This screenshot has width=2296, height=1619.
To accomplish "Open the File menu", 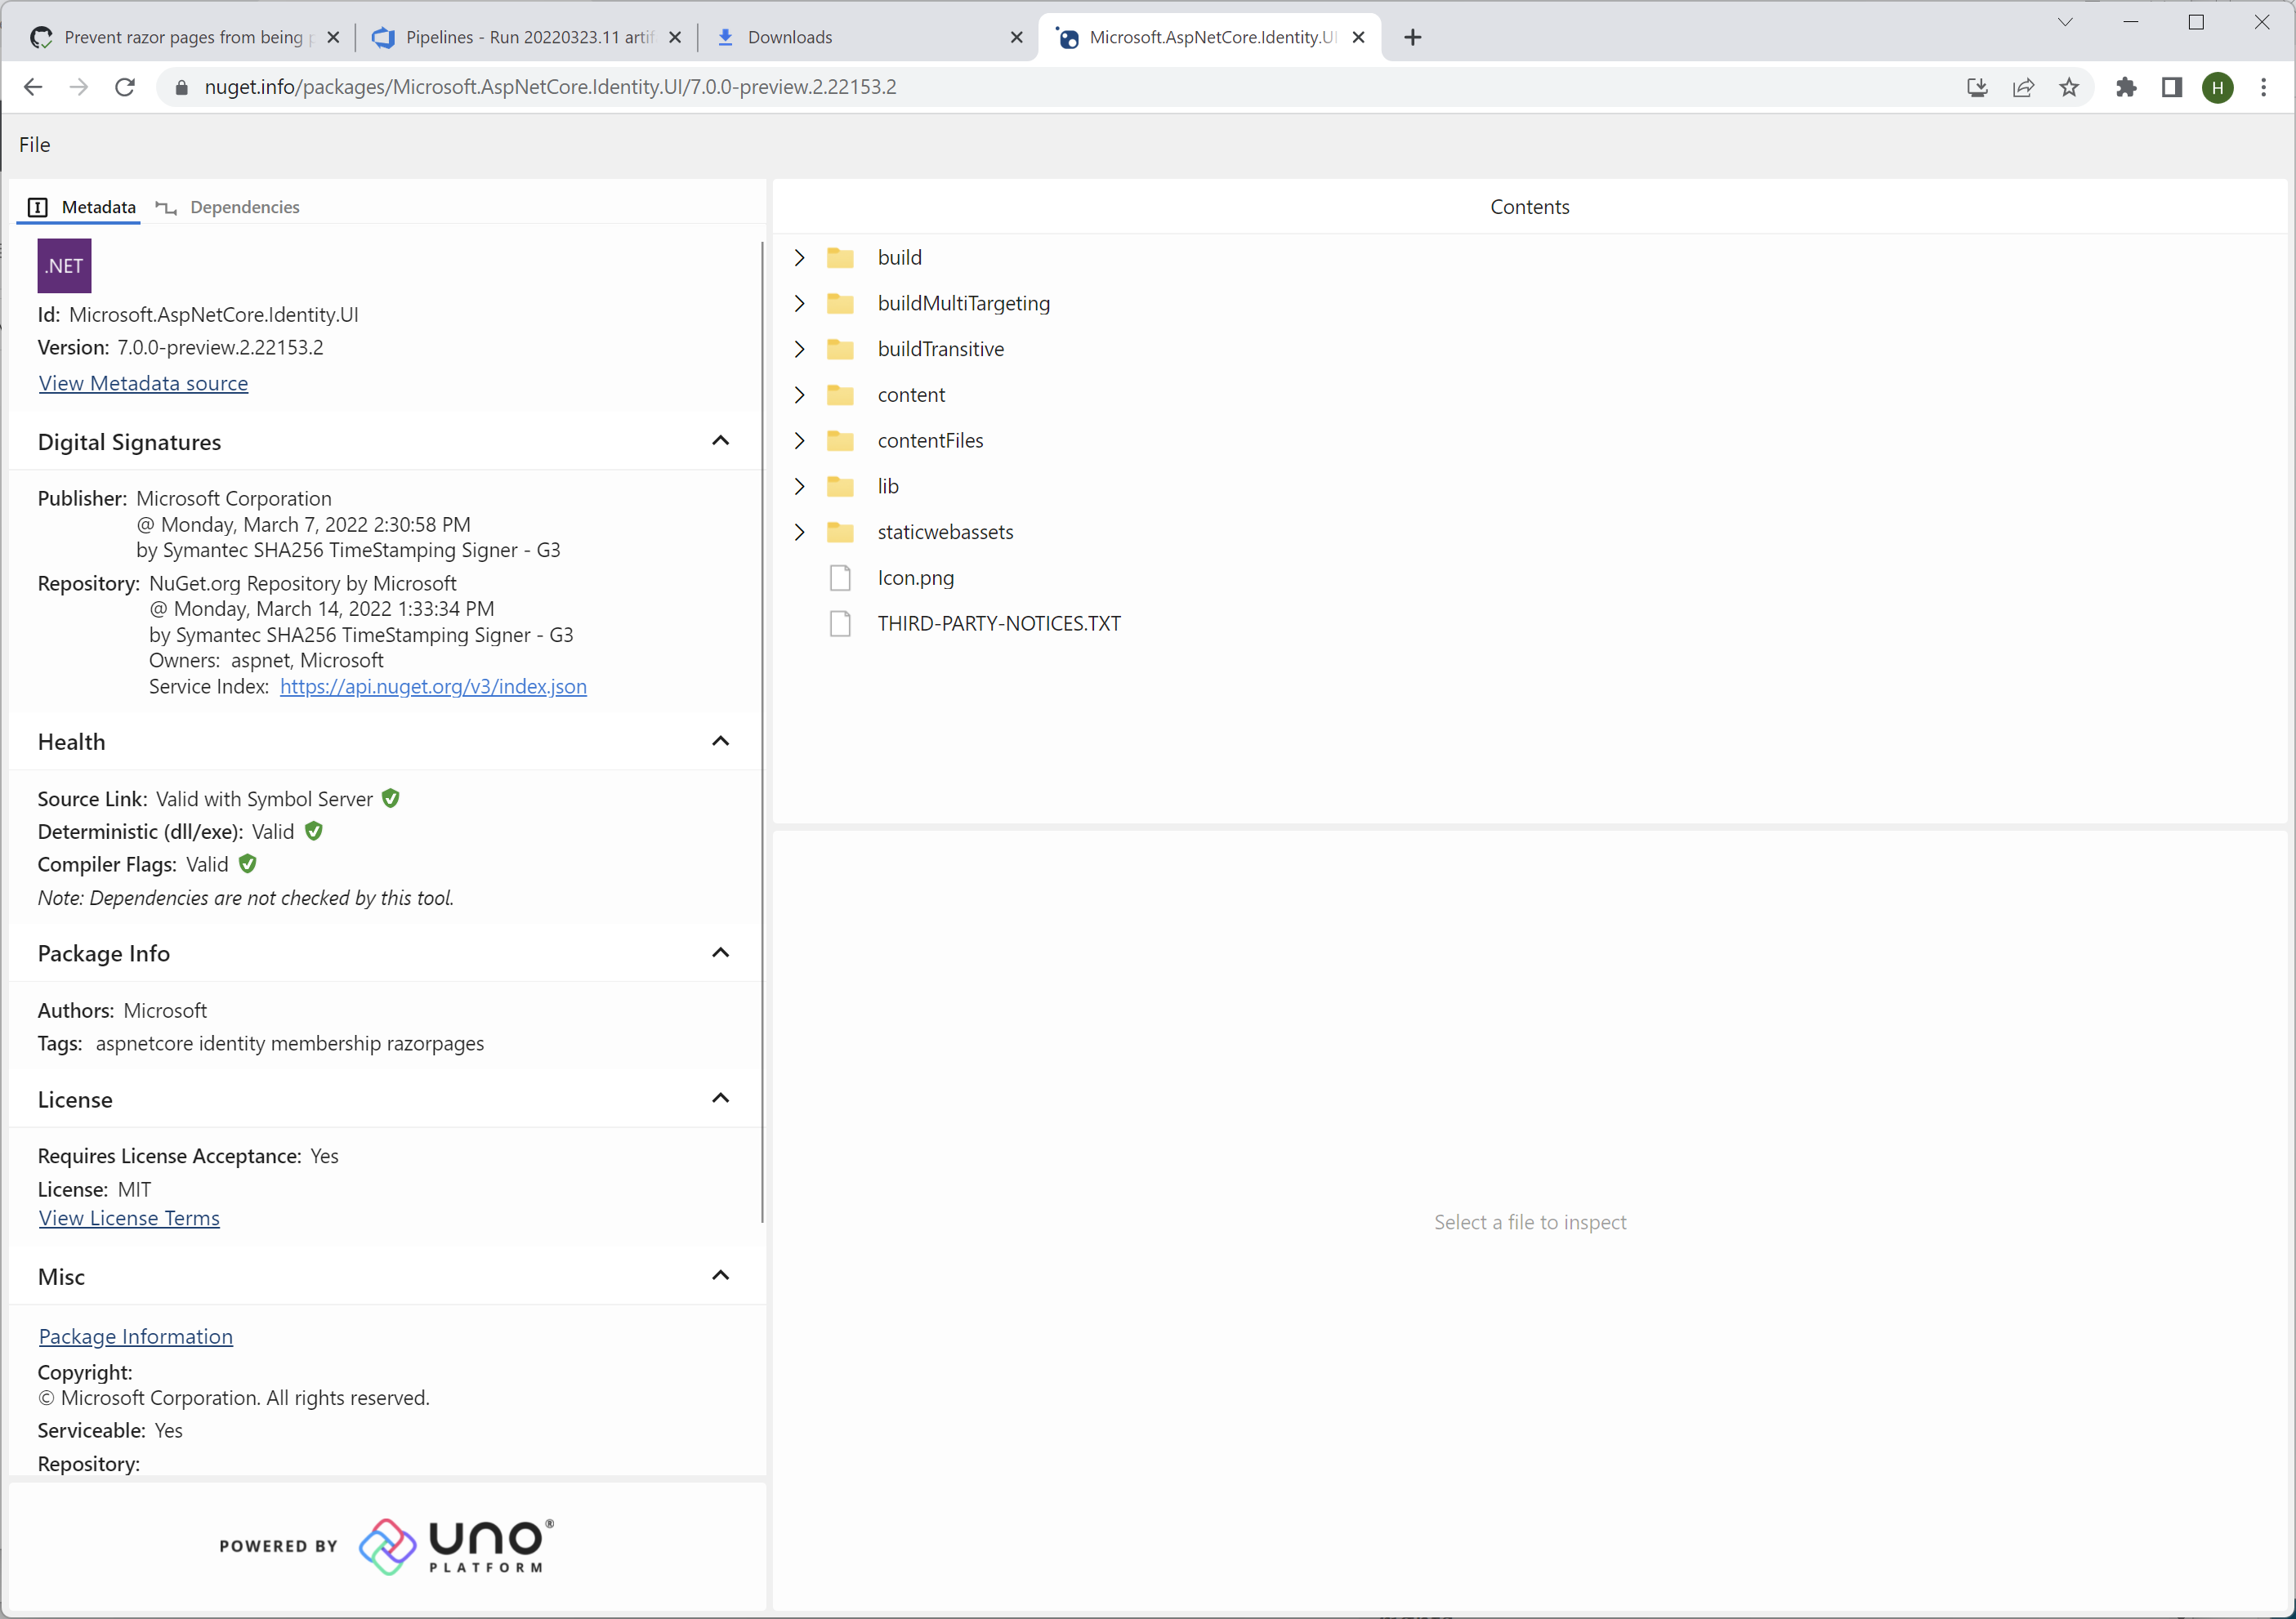I will point(34,144).
